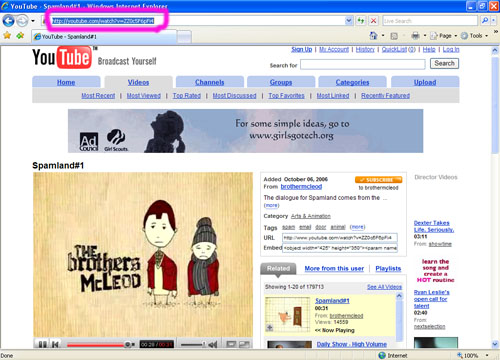
Task: Click the Arts & Animation category link
Action: point(311,216)
